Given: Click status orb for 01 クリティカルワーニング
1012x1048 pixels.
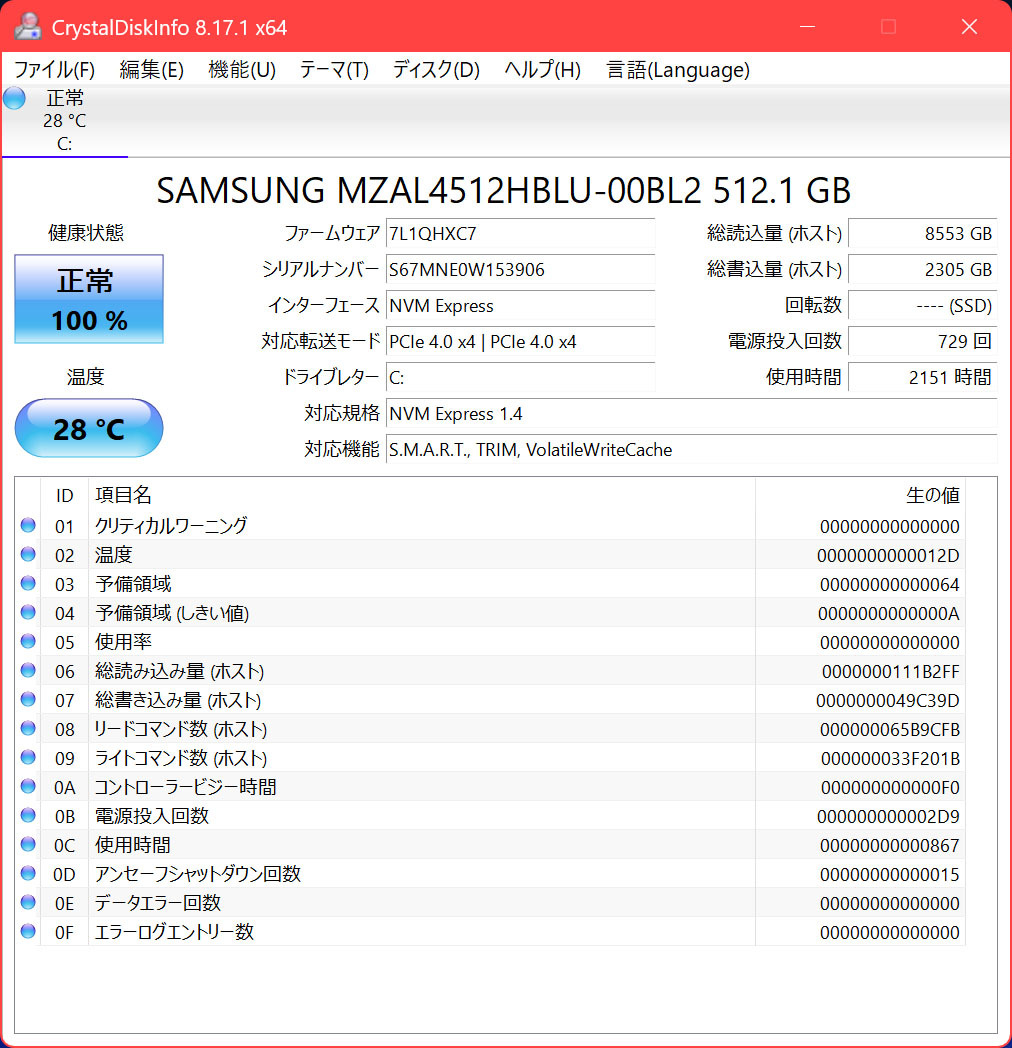Looking at the screenshot, I should (x=28, y=525).
